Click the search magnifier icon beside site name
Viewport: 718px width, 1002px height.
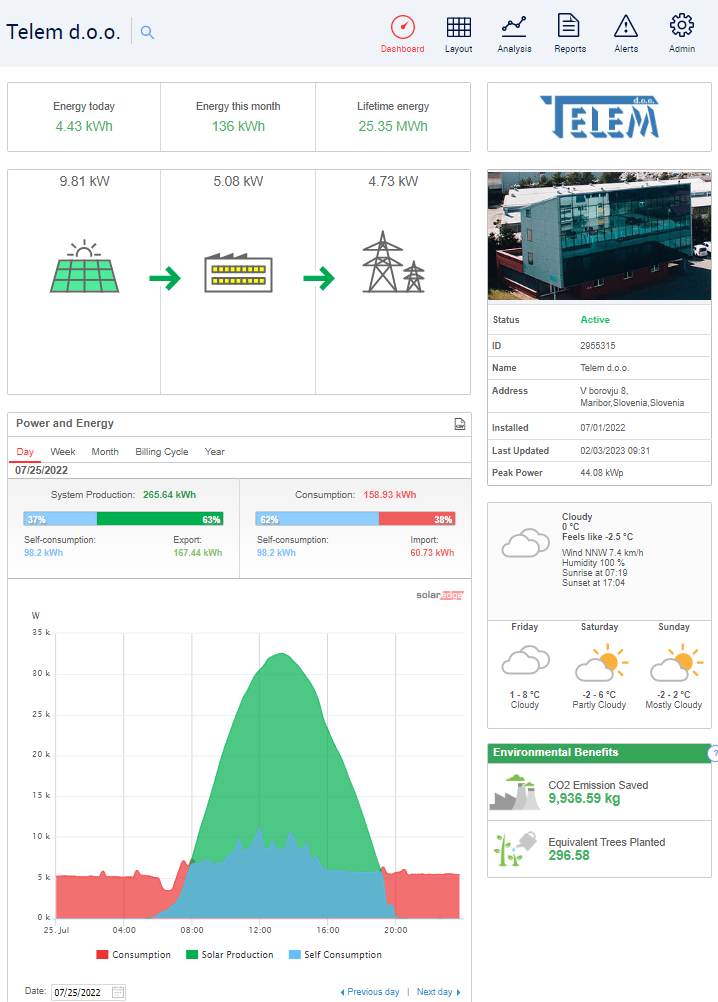[147, 32]
